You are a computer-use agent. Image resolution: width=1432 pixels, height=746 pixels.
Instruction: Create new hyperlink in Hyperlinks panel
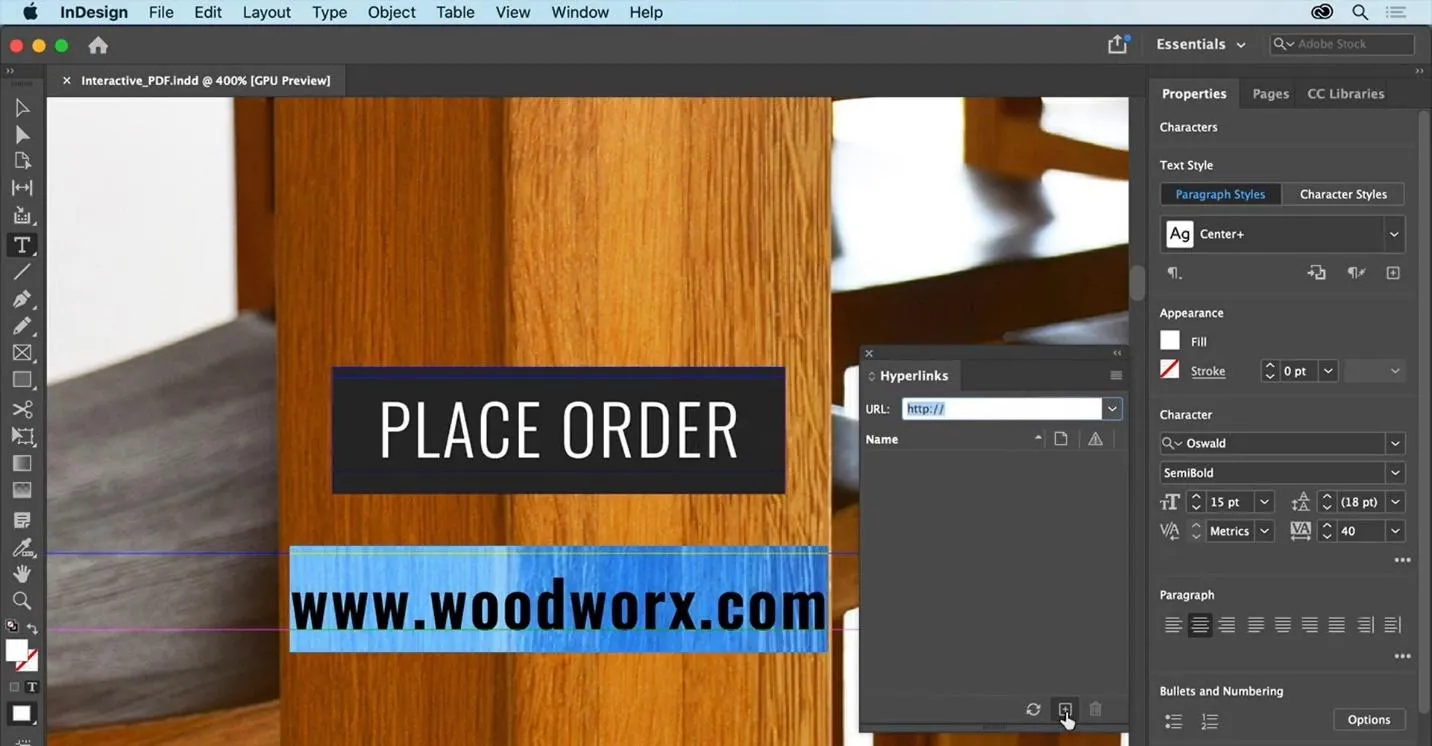[1065, 709]
